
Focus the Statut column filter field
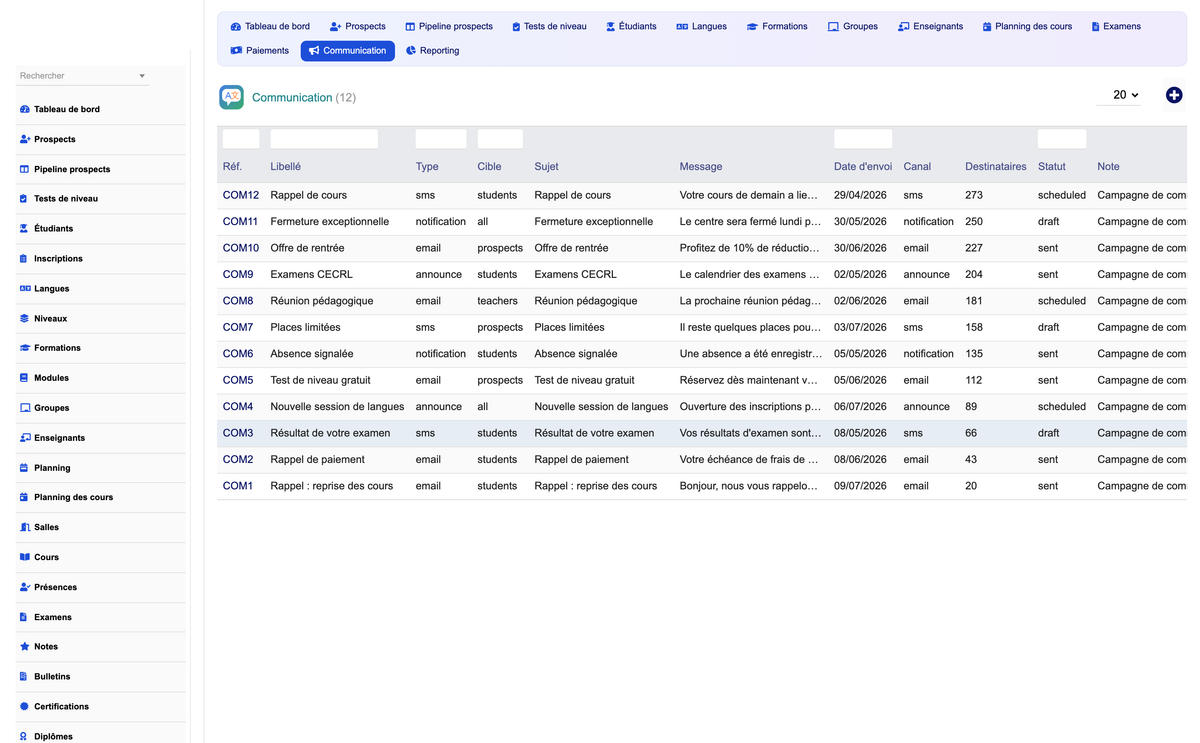(1062, 139)
